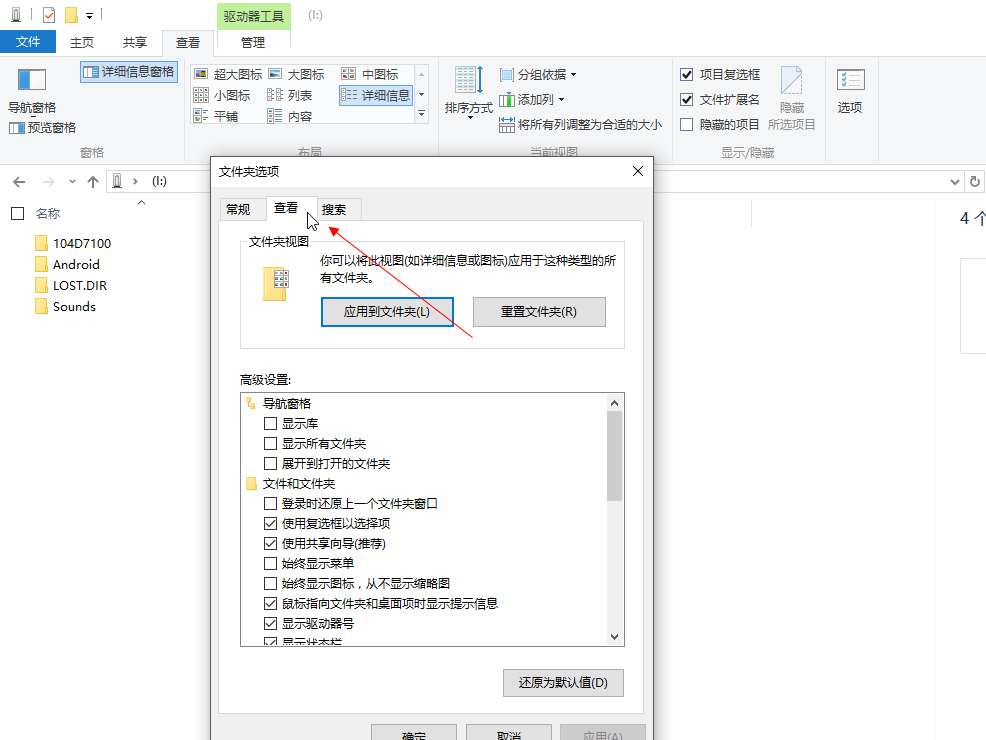
Task: Select Content (内容) layout
Action: [x=289, y=116]
